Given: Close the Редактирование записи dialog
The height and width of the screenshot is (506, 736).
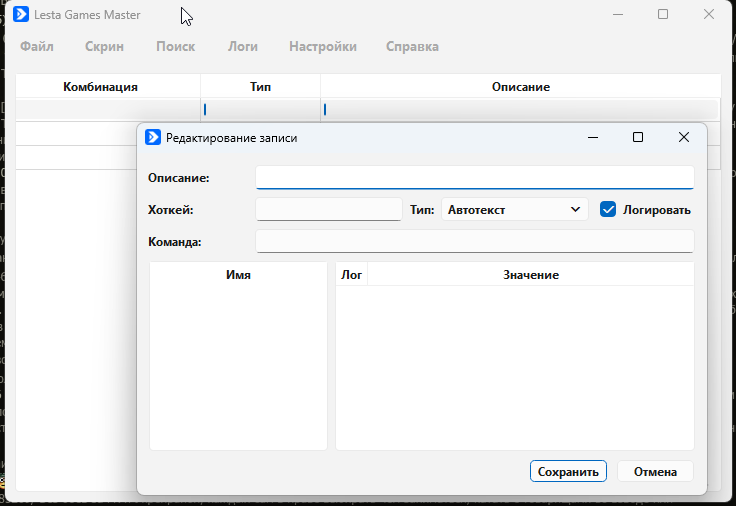Looking at the screenshot, I should pyautogui.click(x=684, y=137).
